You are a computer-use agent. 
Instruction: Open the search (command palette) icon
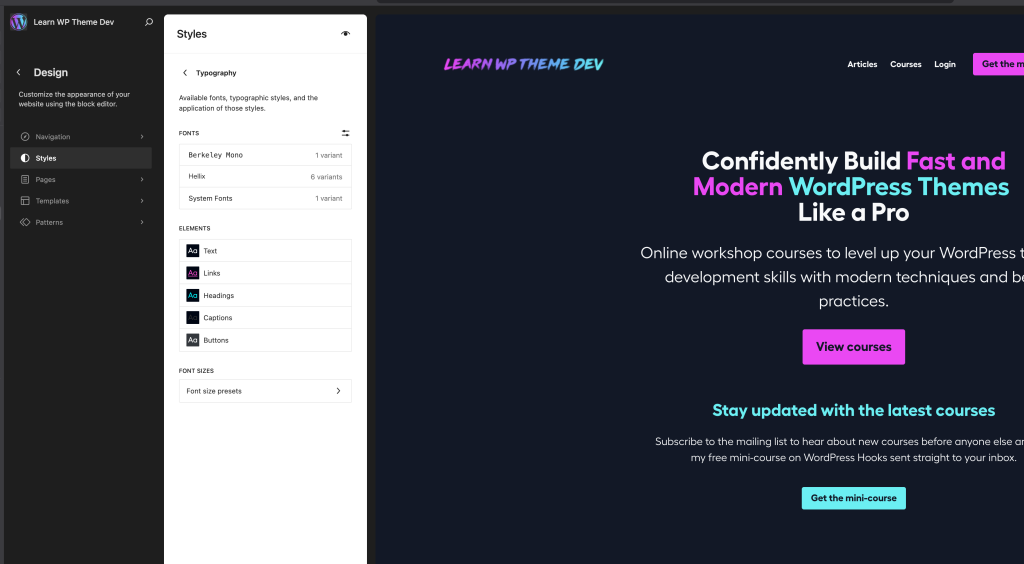(x=149, y=22)
